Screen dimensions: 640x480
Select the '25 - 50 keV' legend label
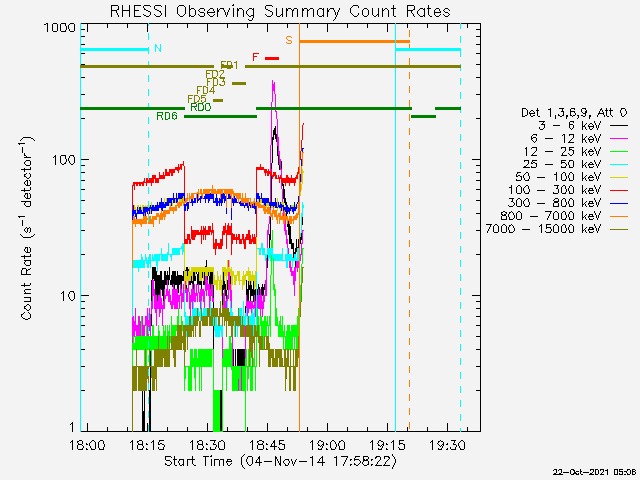click(x=562, y=164)
